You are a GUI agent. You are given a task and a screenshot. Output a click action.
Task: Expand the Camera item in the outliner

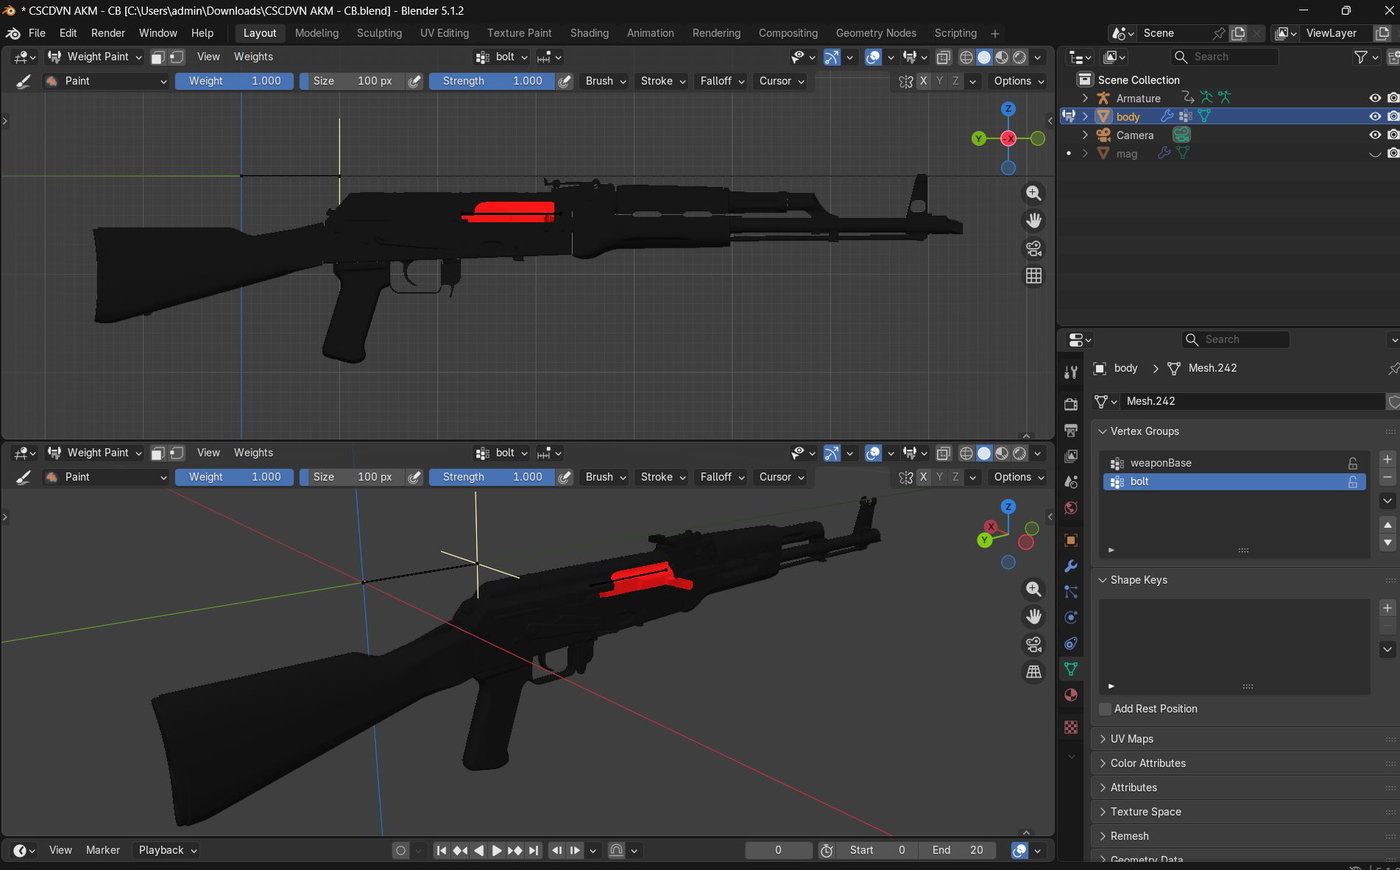point(1085,135)
